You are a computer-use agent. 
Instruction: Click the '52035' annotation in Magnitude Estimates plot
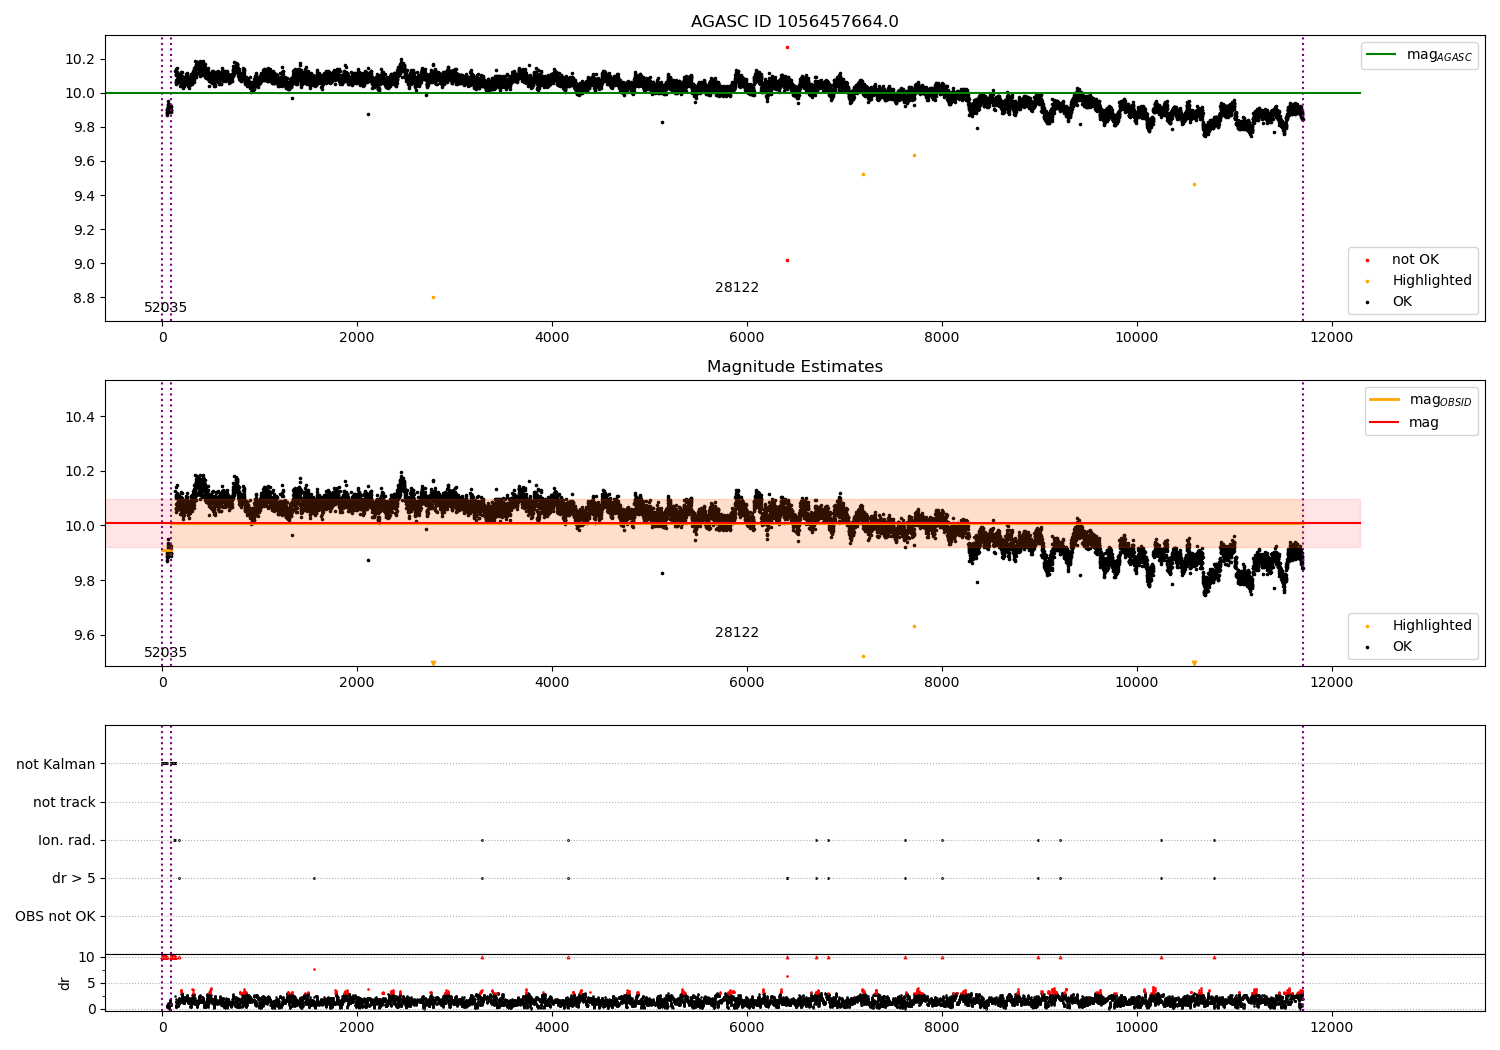tap(165, 653)
